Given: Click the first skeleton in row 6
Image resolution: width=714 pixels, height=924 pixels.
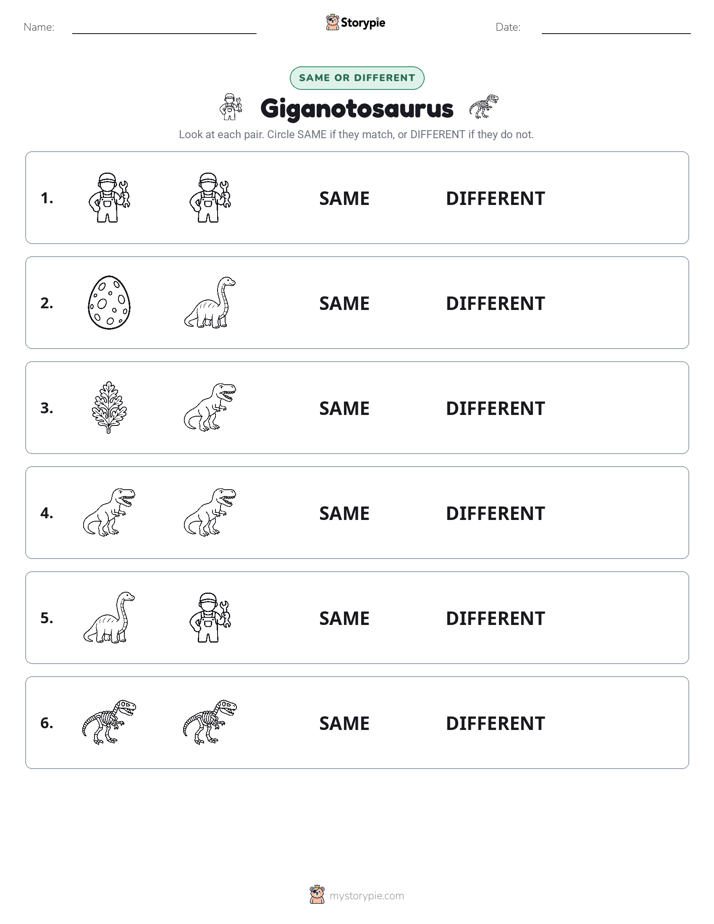Looking at the screenshot, I should click(109, 722).
